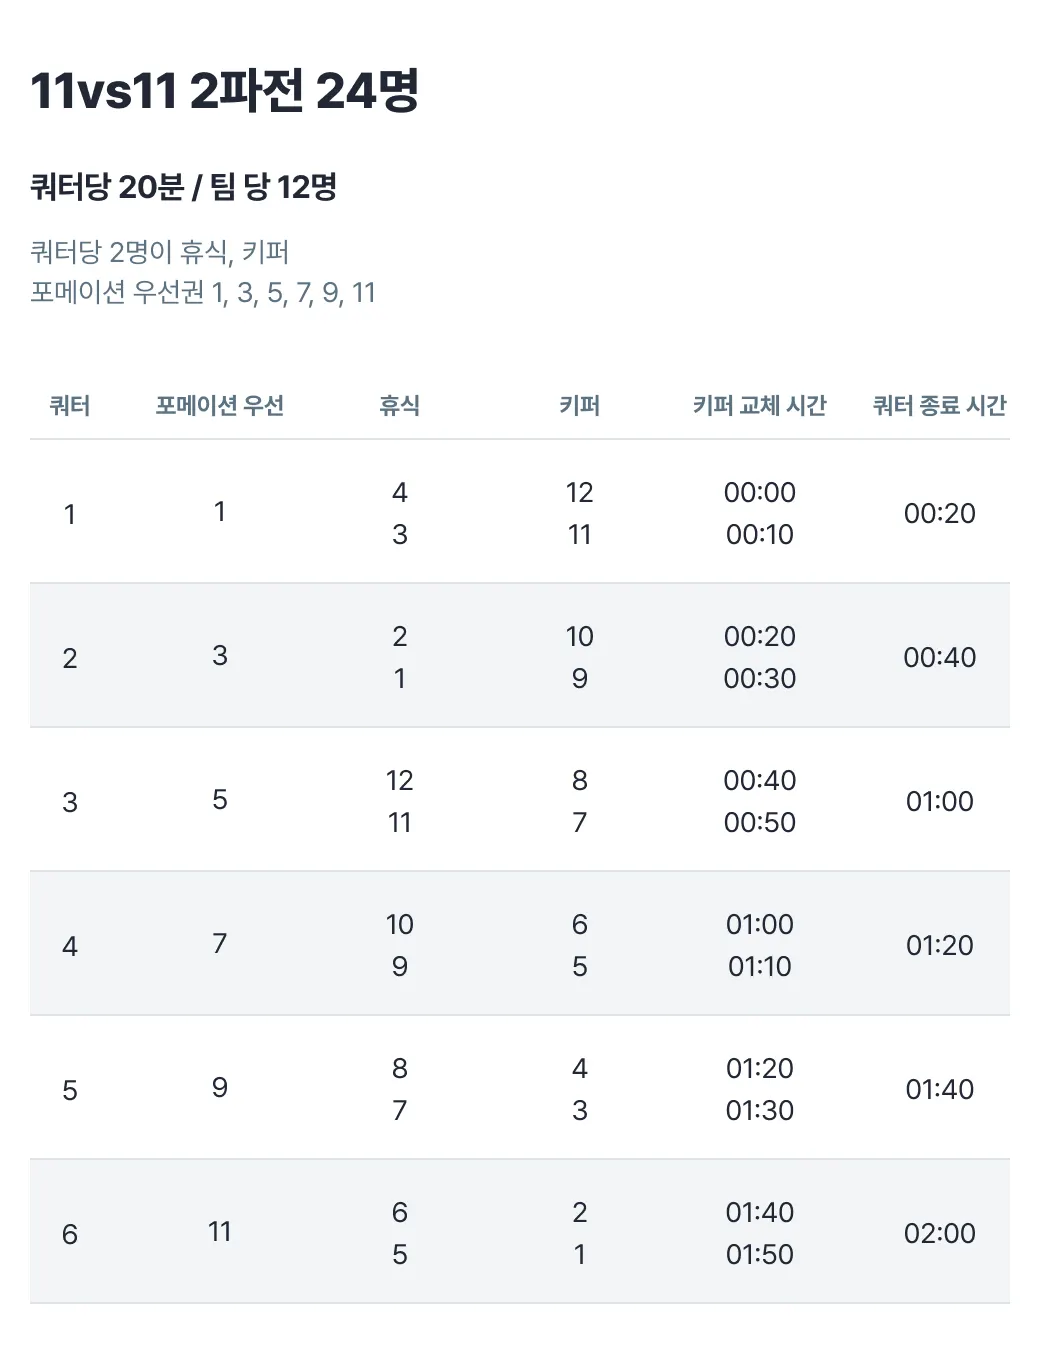Viewport: 1040px width, 1364px height.
Task: Click the 11vs11 2파전 24명 title
Action: [x=224, y=91]
